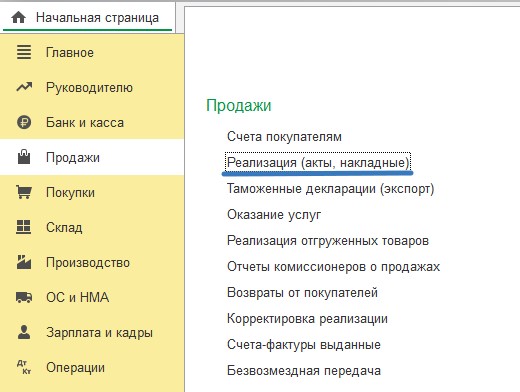The height and width of the screenshot is (392, 520).
Task: Open the Начальная страница tab
Action: [87, 17]
